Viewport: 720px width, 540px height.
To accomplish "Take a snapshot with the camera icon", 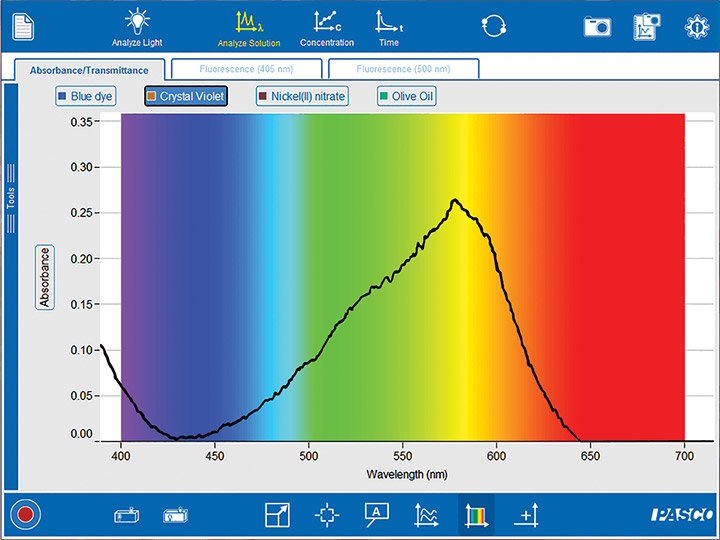I will (x=597, y=27).
